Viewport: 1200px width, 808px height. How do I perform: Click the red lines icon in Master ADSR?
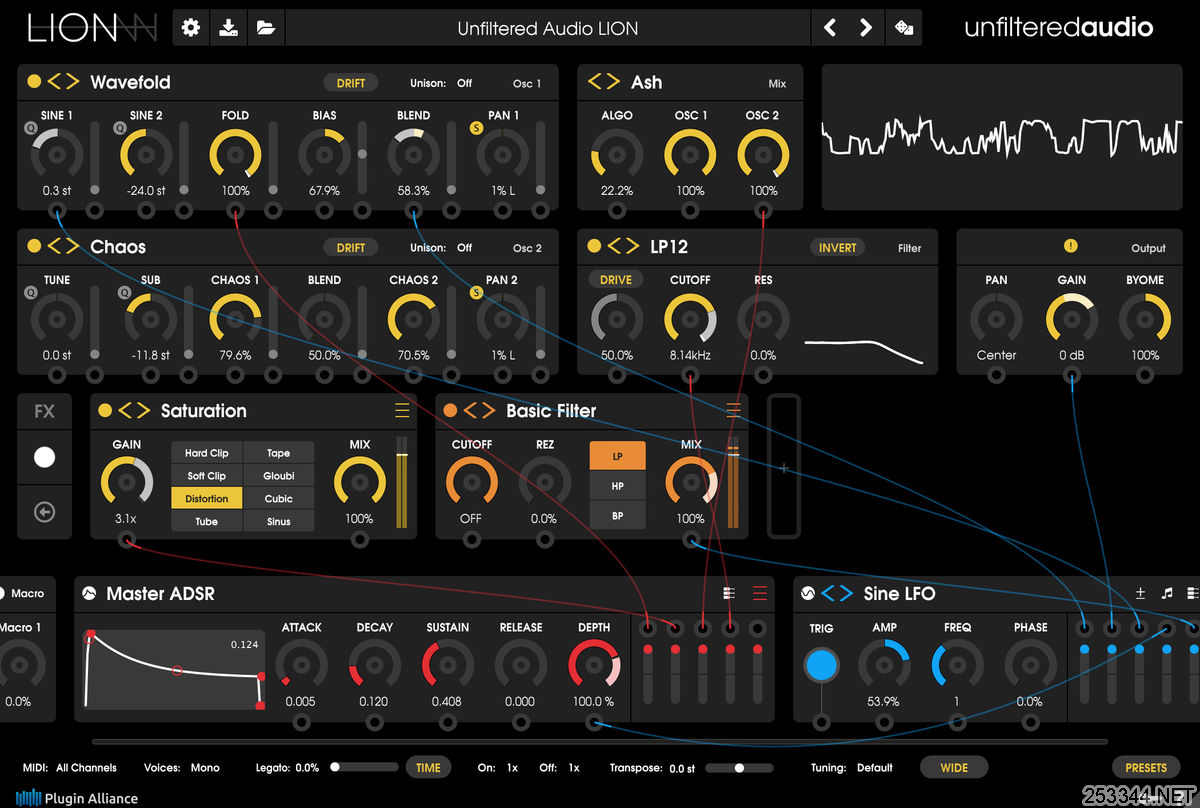760,593
